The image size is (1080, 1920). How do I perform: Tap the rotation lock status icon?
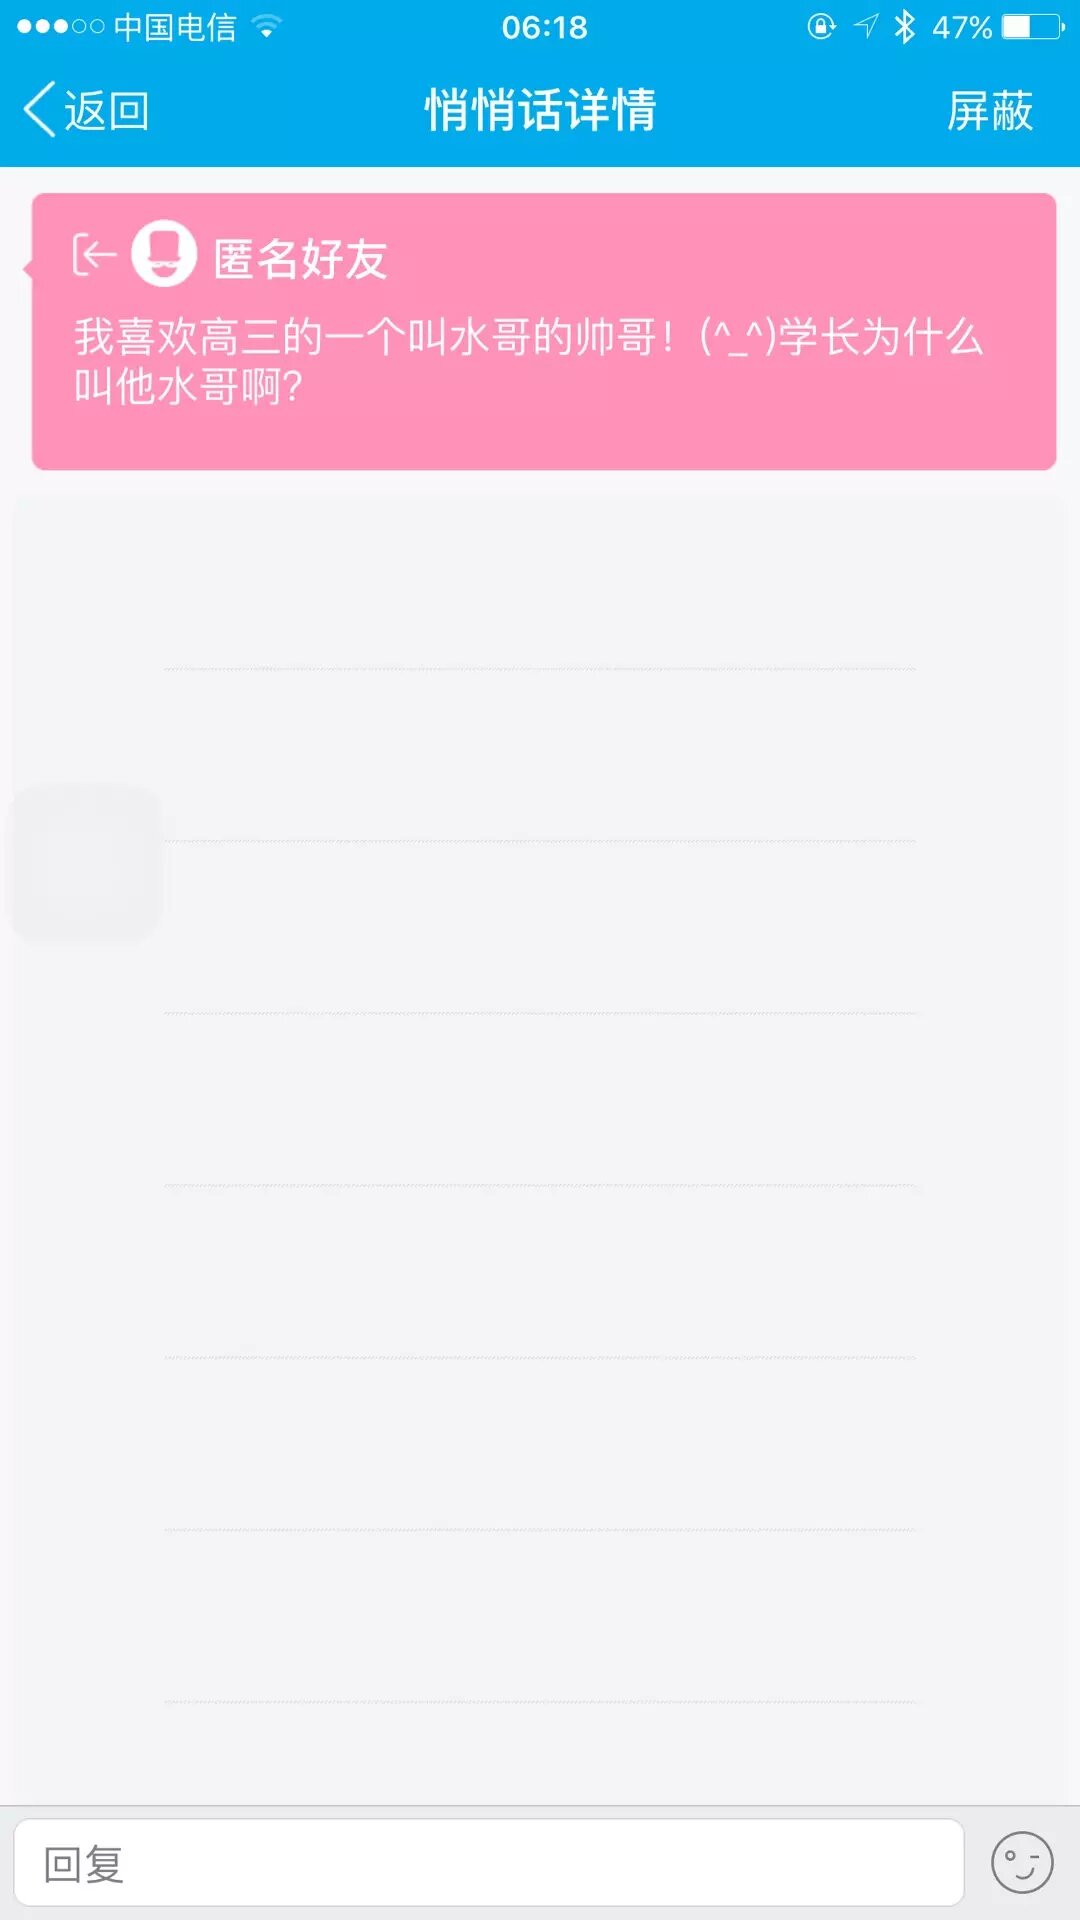click(x=821, y=27)
